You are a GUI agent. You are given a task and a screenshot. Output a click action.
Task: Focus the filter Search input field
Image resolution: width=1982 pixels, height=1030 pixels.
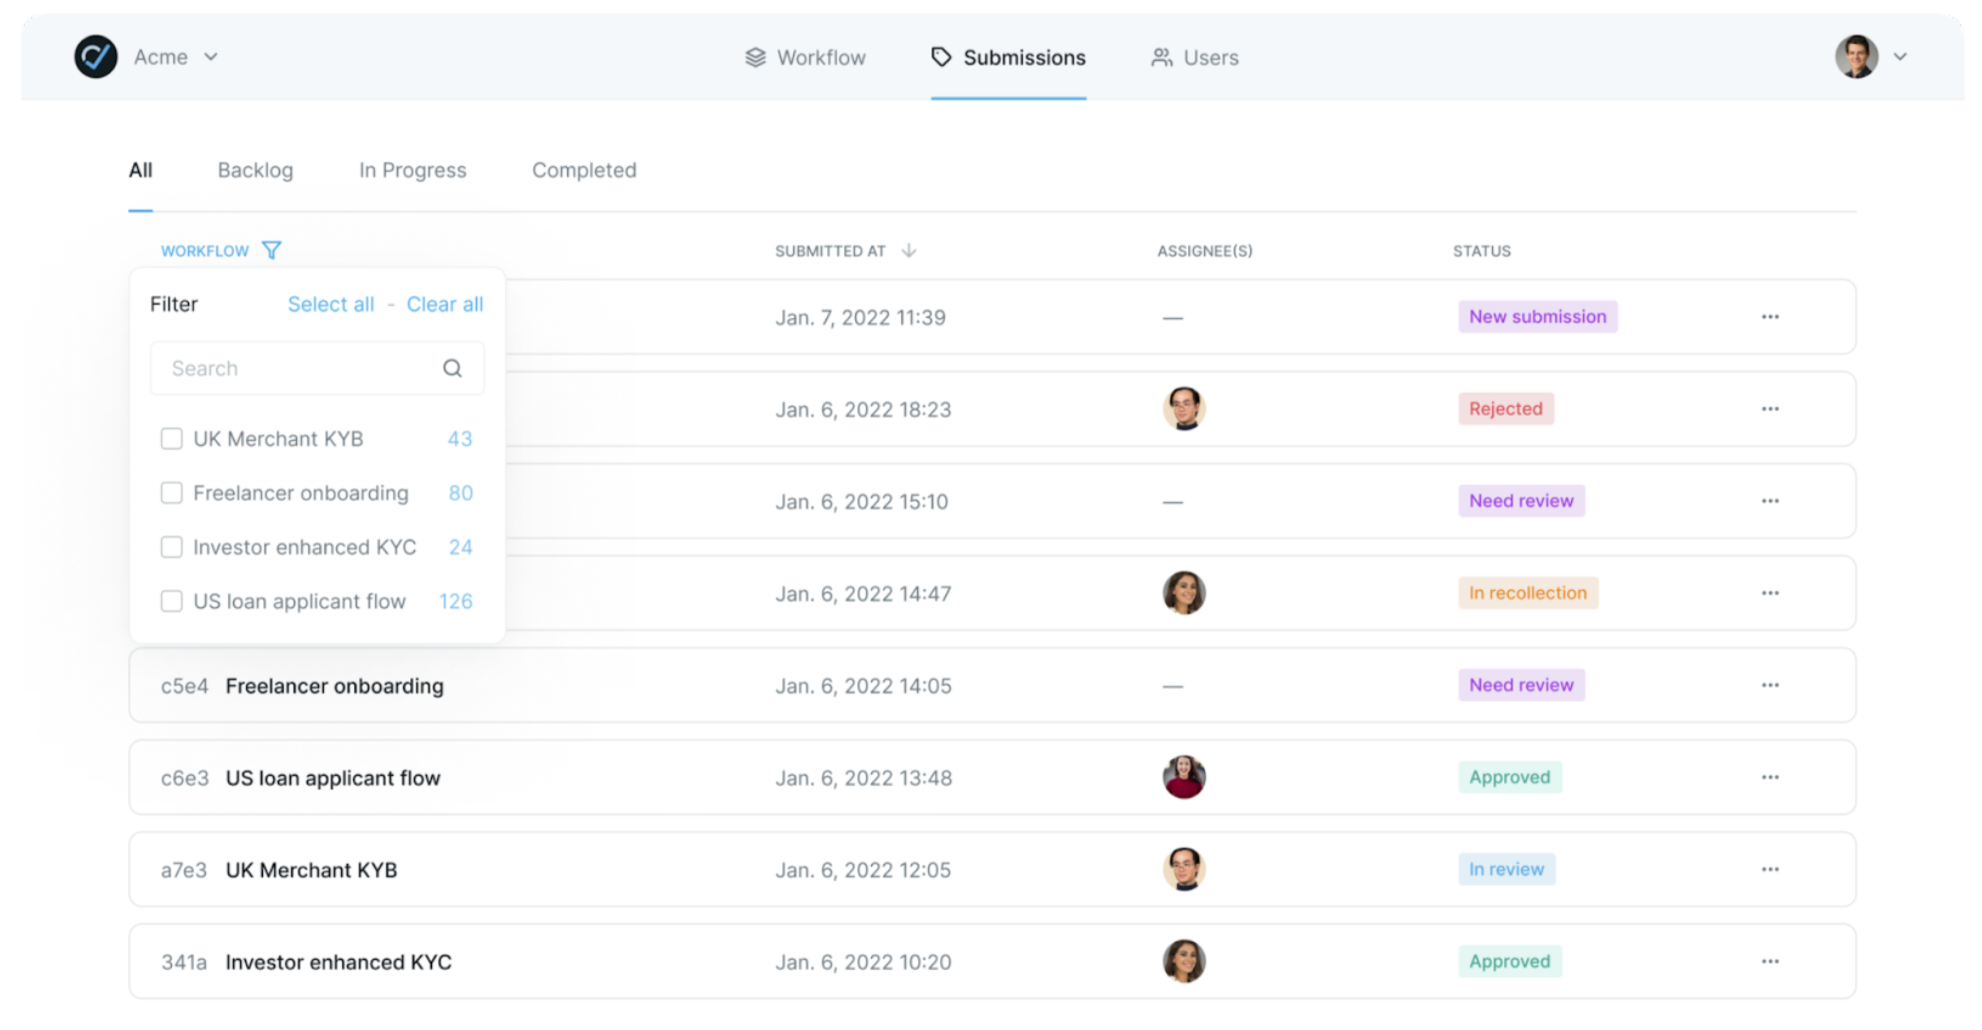click(300, 368)
